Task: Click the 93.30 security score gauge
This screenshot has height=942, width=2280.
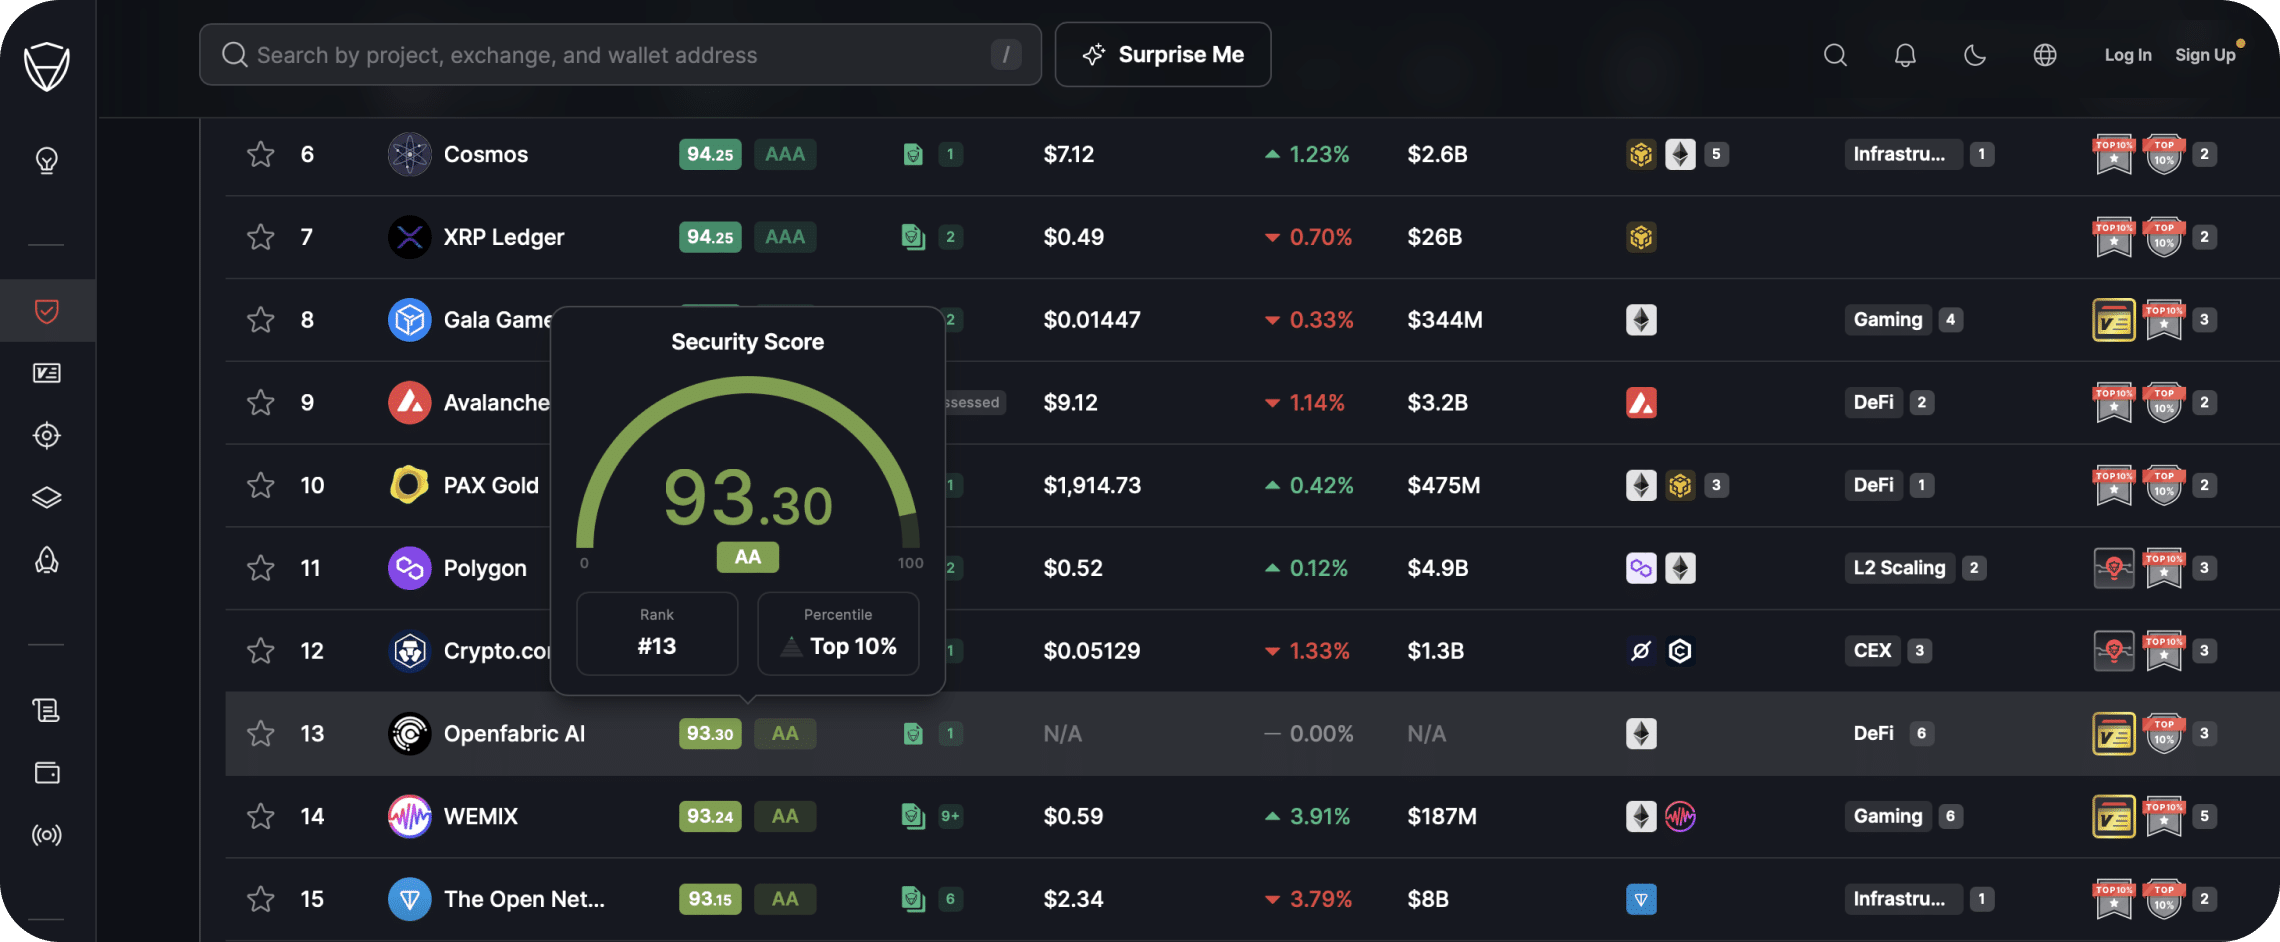Action: pos(748,463)
